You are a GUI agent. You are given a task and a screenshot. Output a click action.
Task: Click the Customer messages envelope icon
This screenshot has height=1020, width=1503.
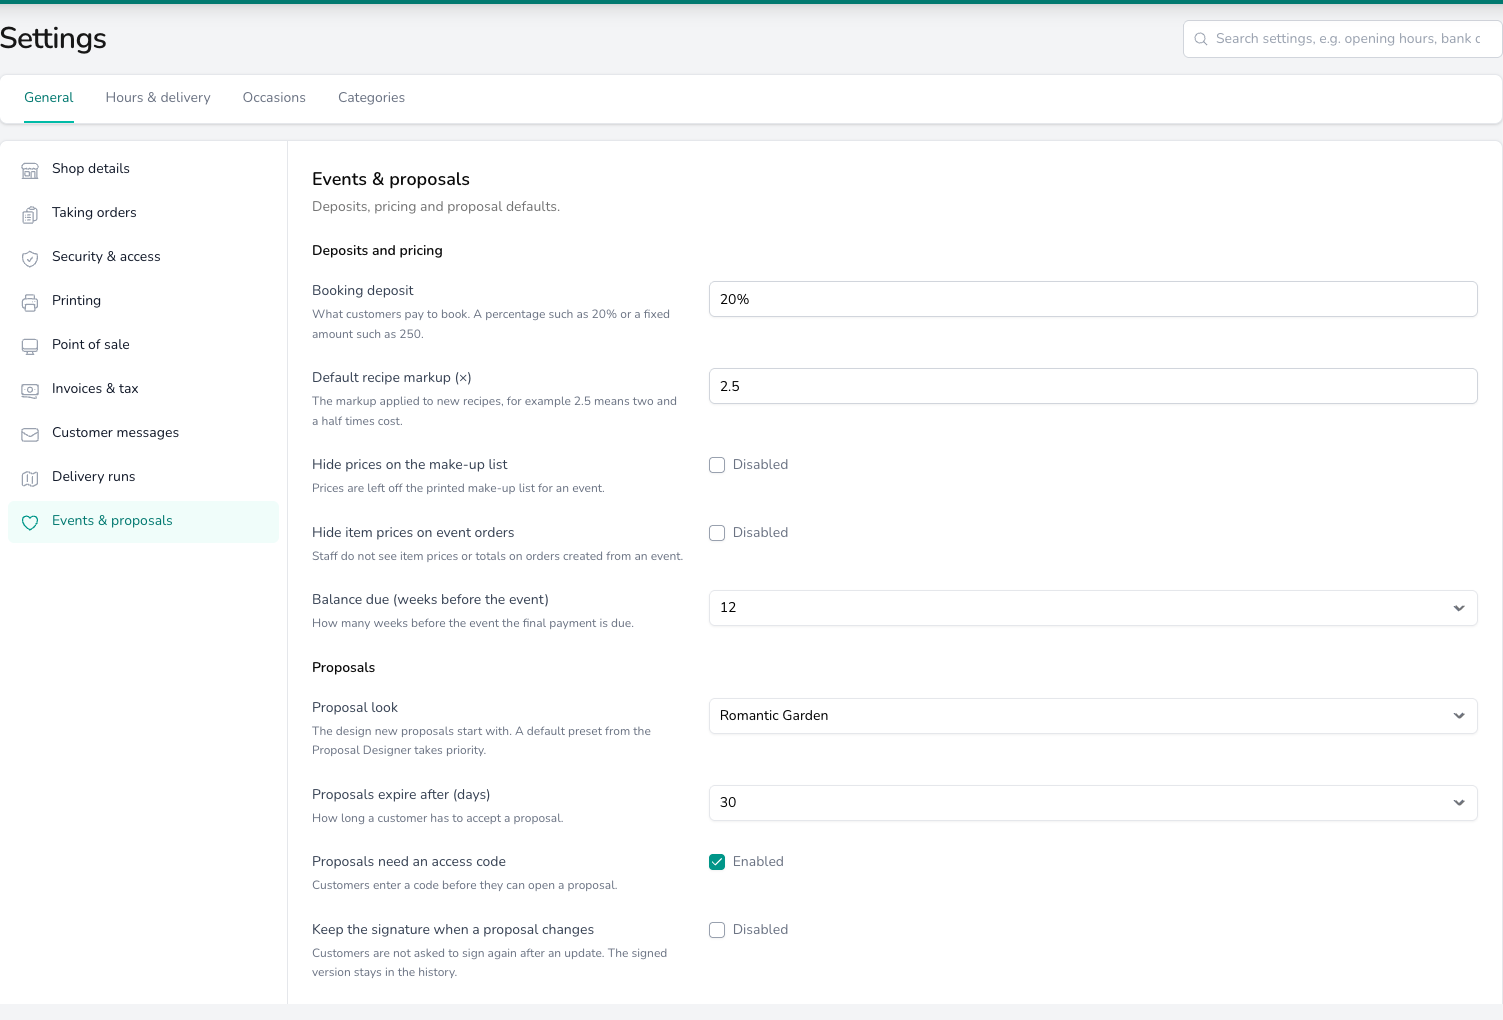pos(30,434)
